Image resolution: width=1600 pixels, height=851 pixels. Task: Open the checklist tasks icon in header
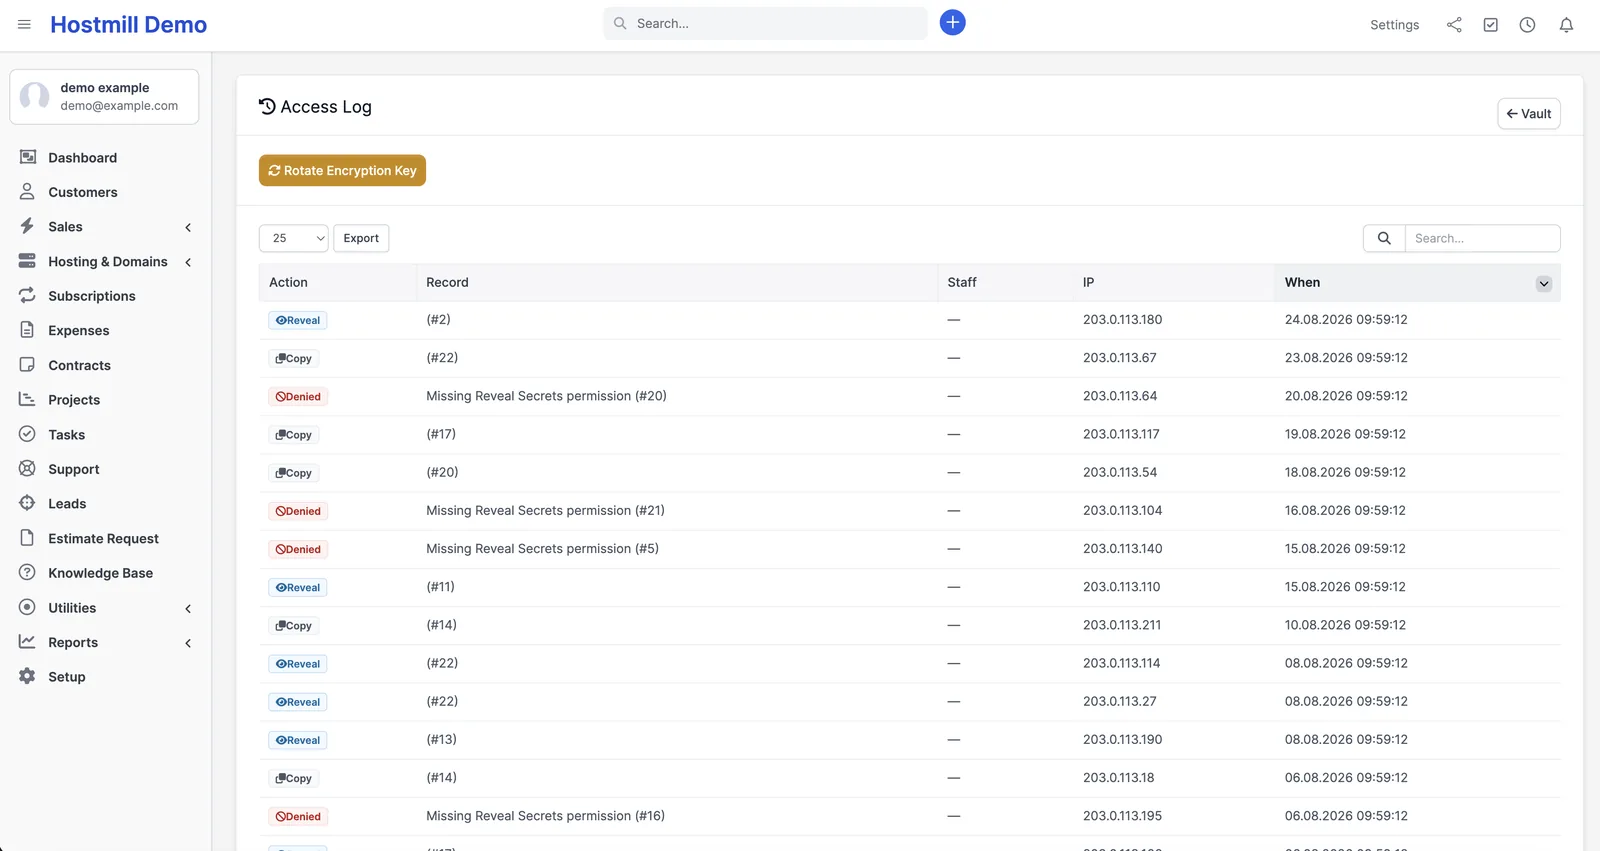(x=1490, y=25)
